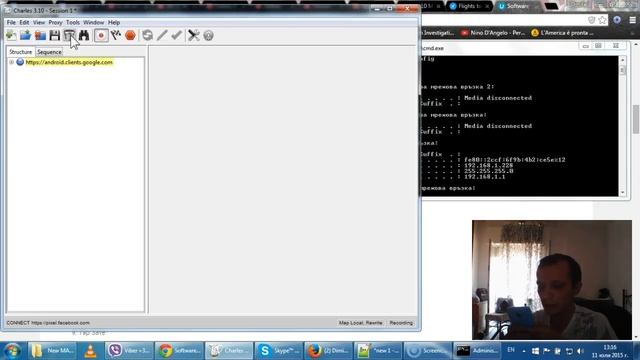Open the Charles taskbar item
The height and width of the screenshot is (360, 640).
point(229,351)
